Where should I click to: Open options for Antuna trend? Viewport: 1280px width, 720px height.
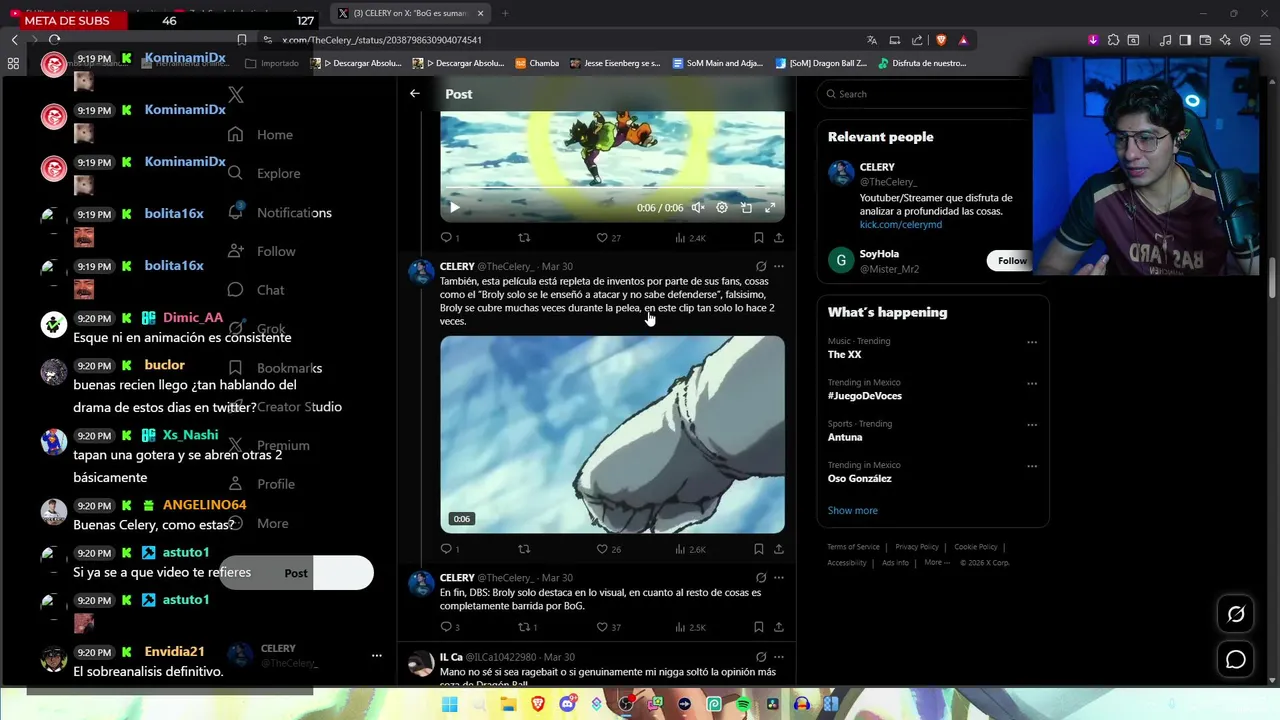[x=1032, y=424]
